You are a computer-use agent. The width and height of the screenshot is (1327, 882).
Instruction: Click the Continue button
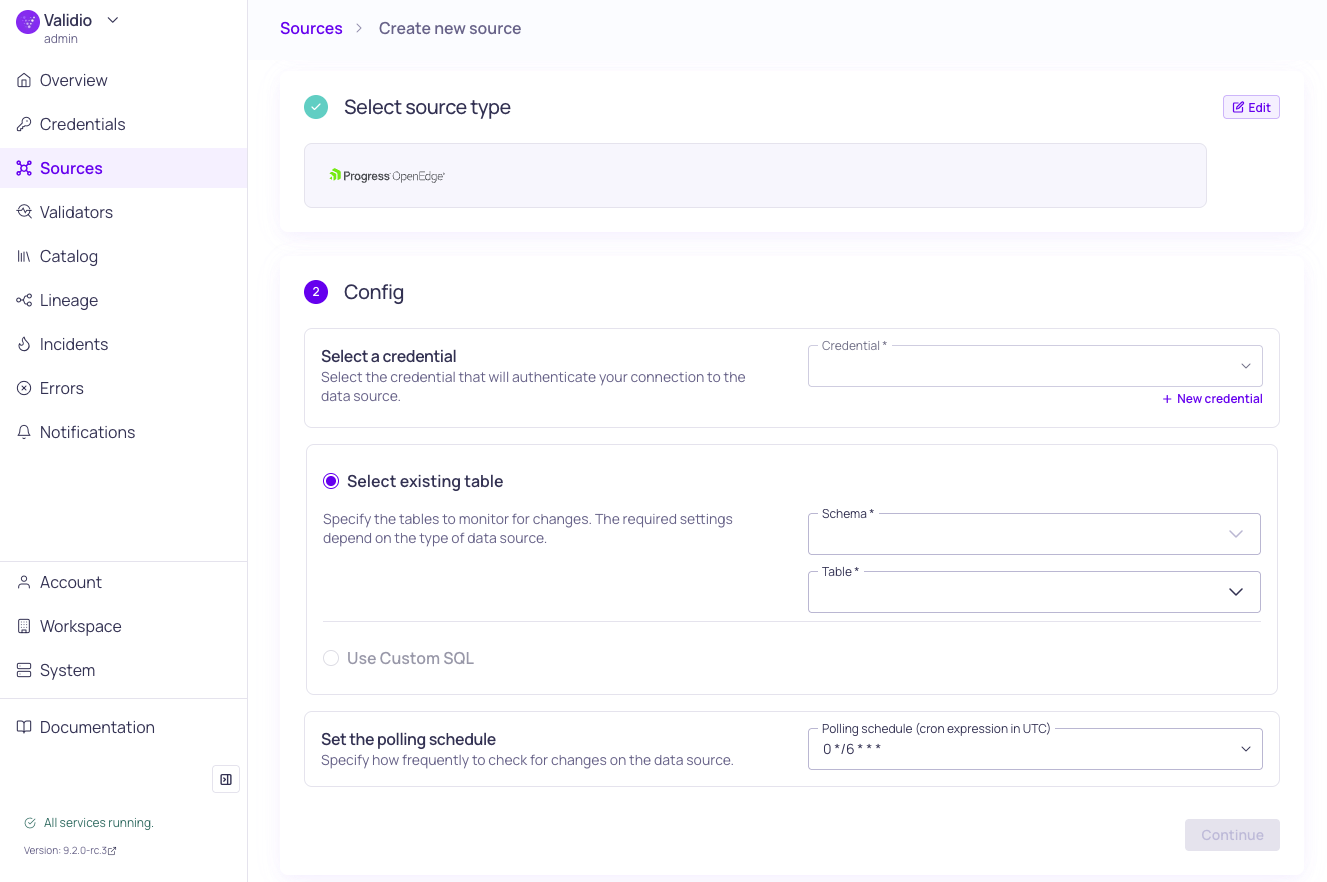pos(1232,835)
